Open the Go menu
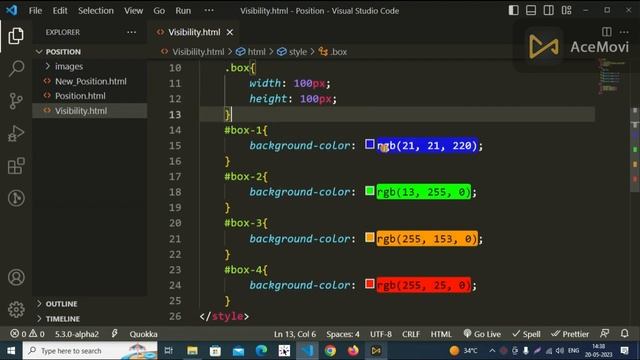Image resolution: width=640 pixels, height=360 pixels. pos(159,11)
